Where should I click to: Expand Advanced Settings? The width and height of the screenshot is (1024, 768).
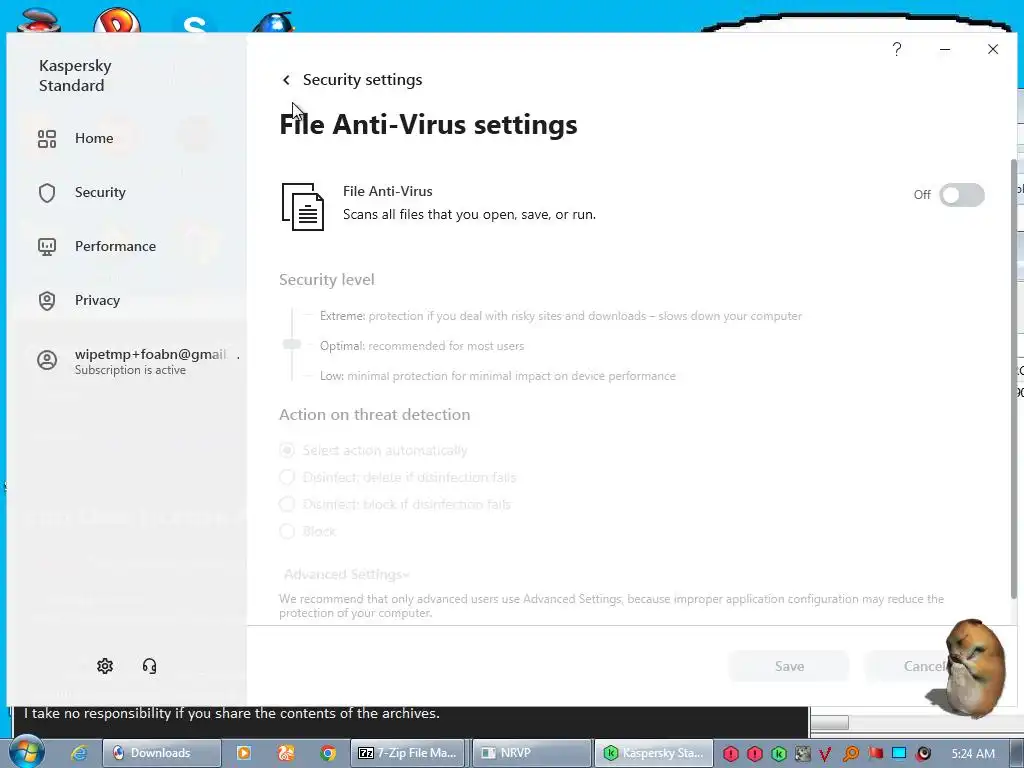(347, 575)
